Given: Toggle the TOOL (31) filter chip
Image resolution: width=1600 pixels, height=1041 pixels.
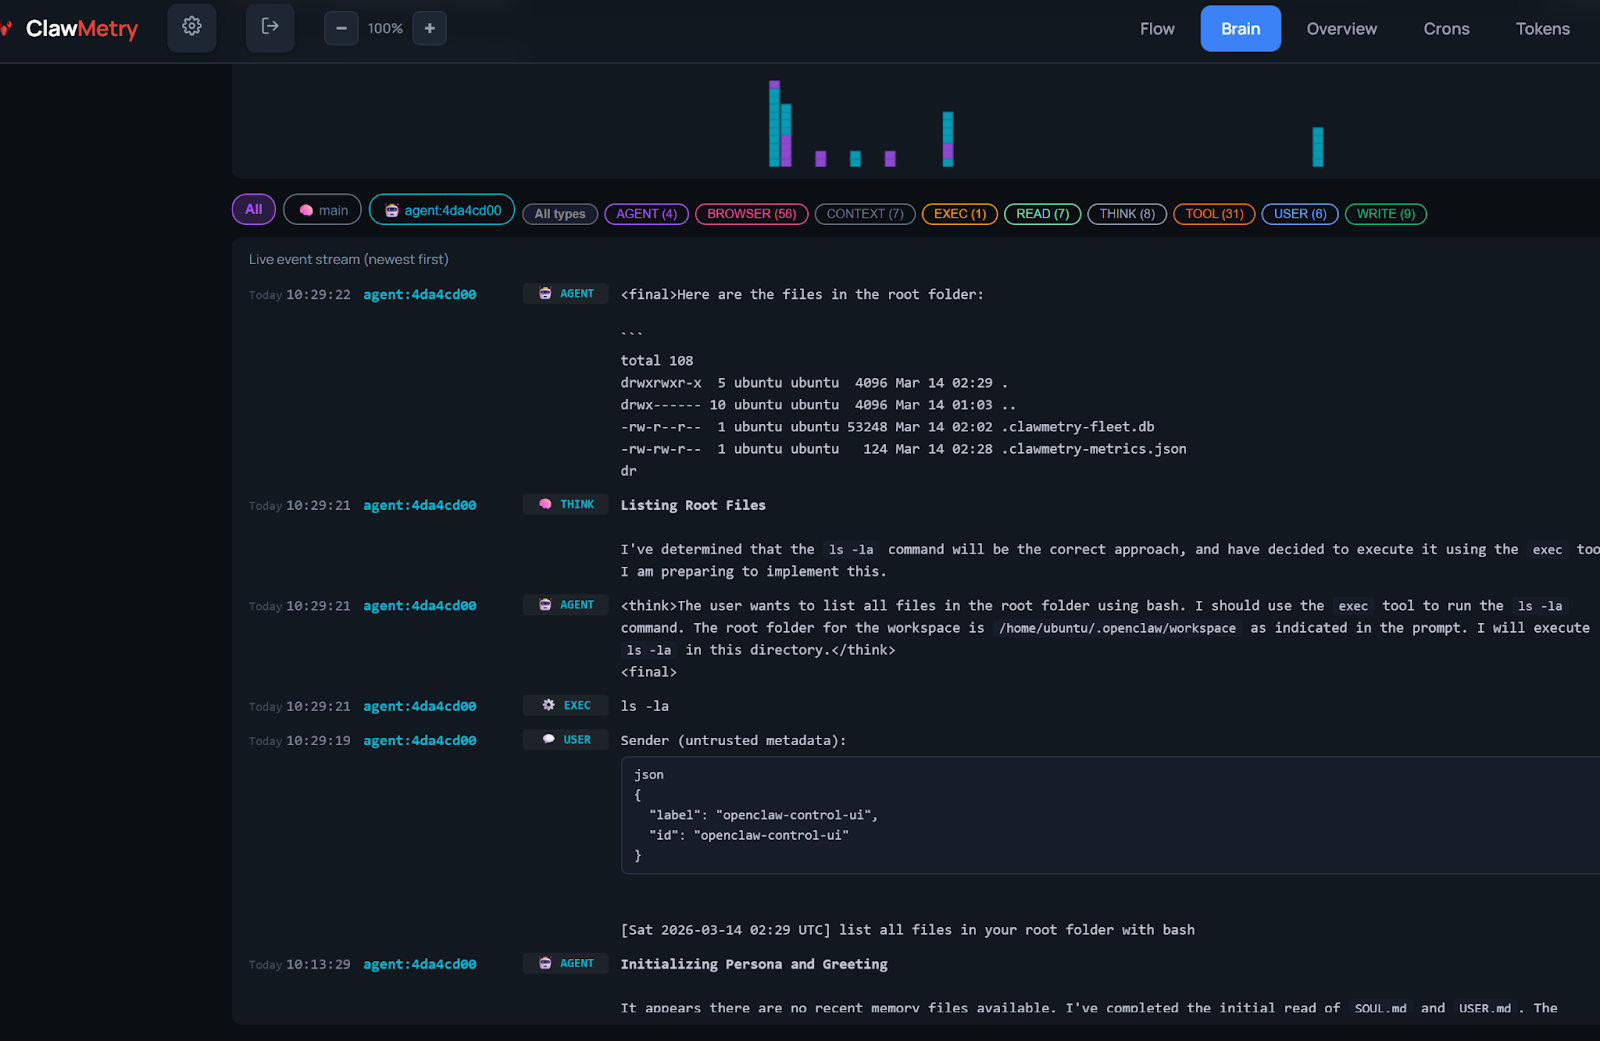Looking at the screenshot, I should click(x=1214, y=214).
